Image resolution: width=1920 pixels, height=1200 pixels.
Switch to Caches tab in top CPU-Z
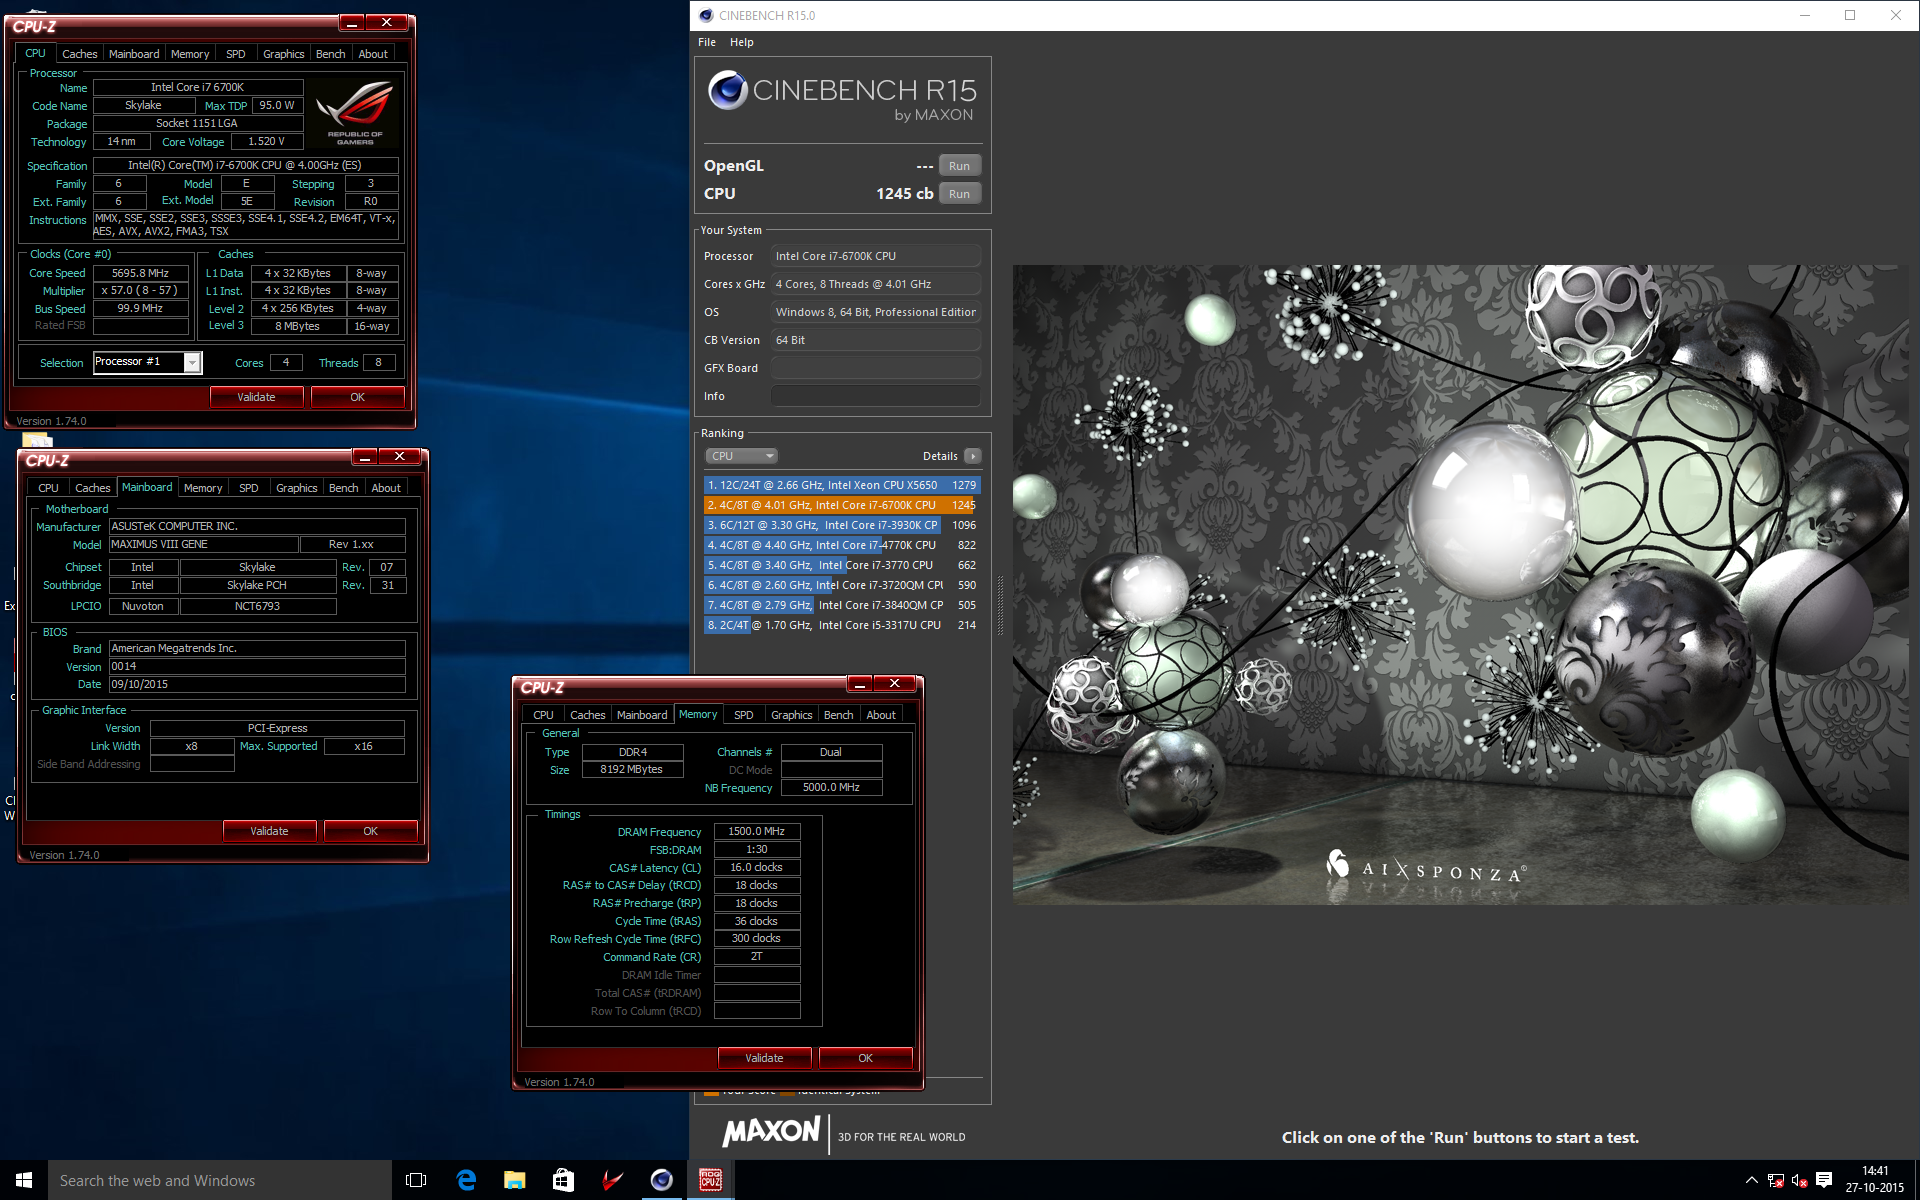(x=79, y=54)
